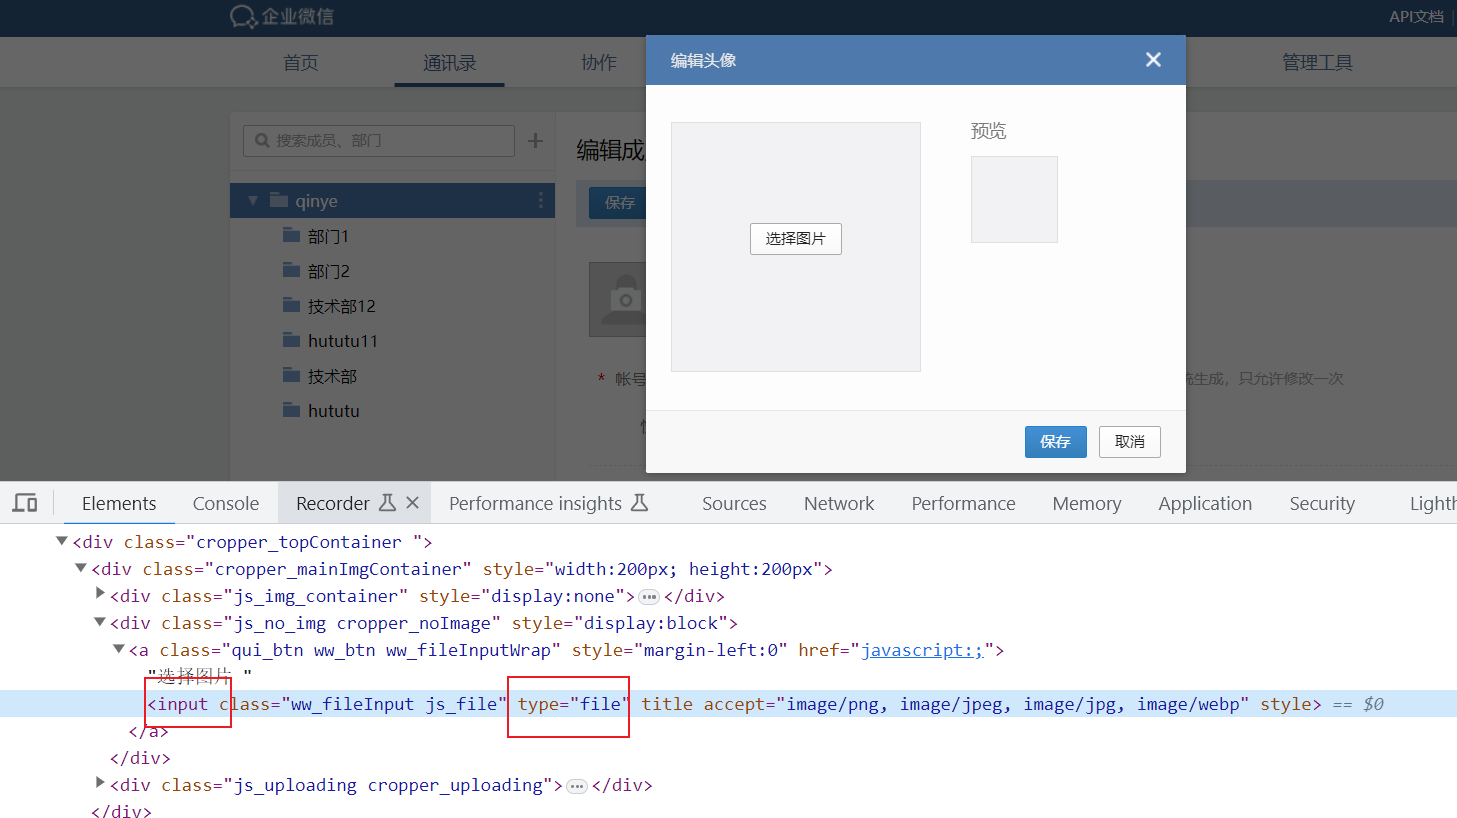Click the hututu11 folder icon
This screenshot has width=1457, height=818.
click(291, 340)
